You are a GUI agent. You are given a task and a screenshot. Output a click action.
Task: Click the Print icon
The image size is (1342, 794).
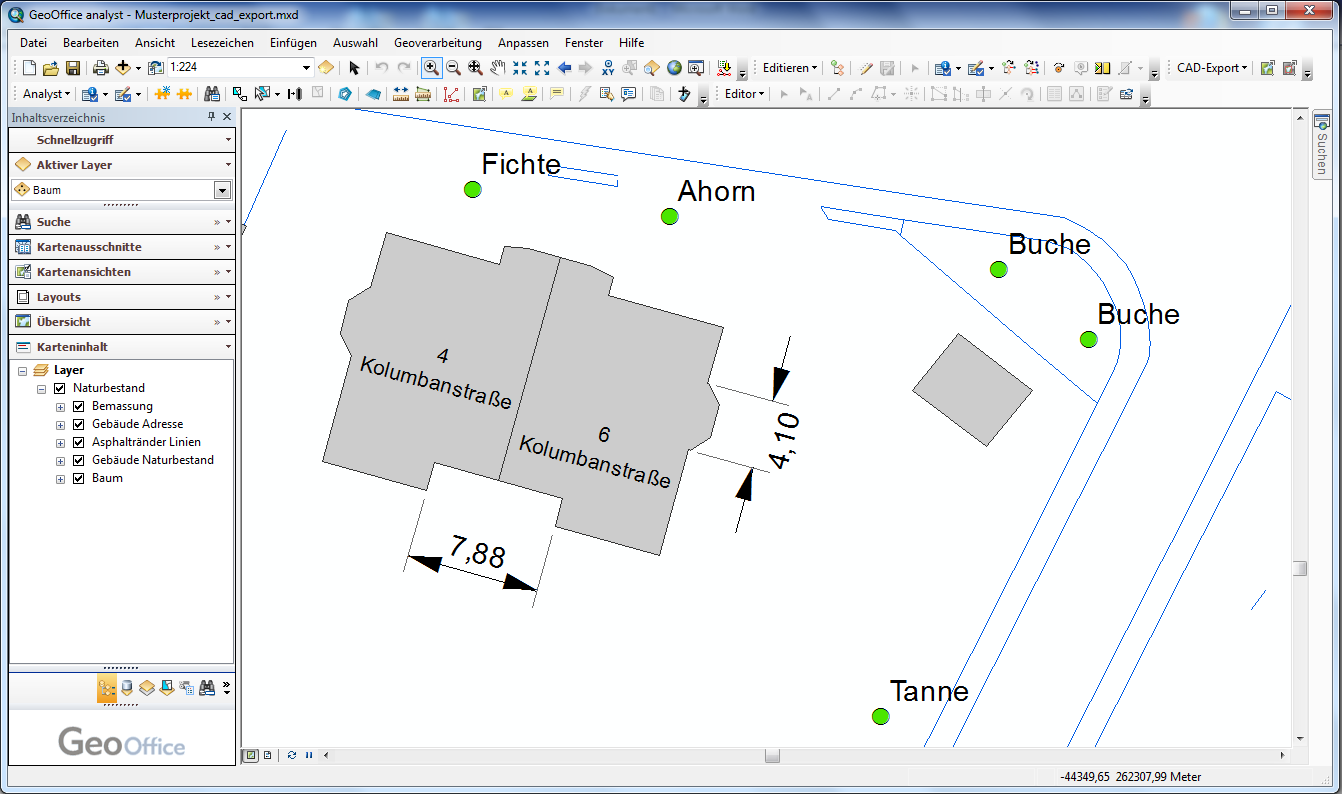click(100, 67)
